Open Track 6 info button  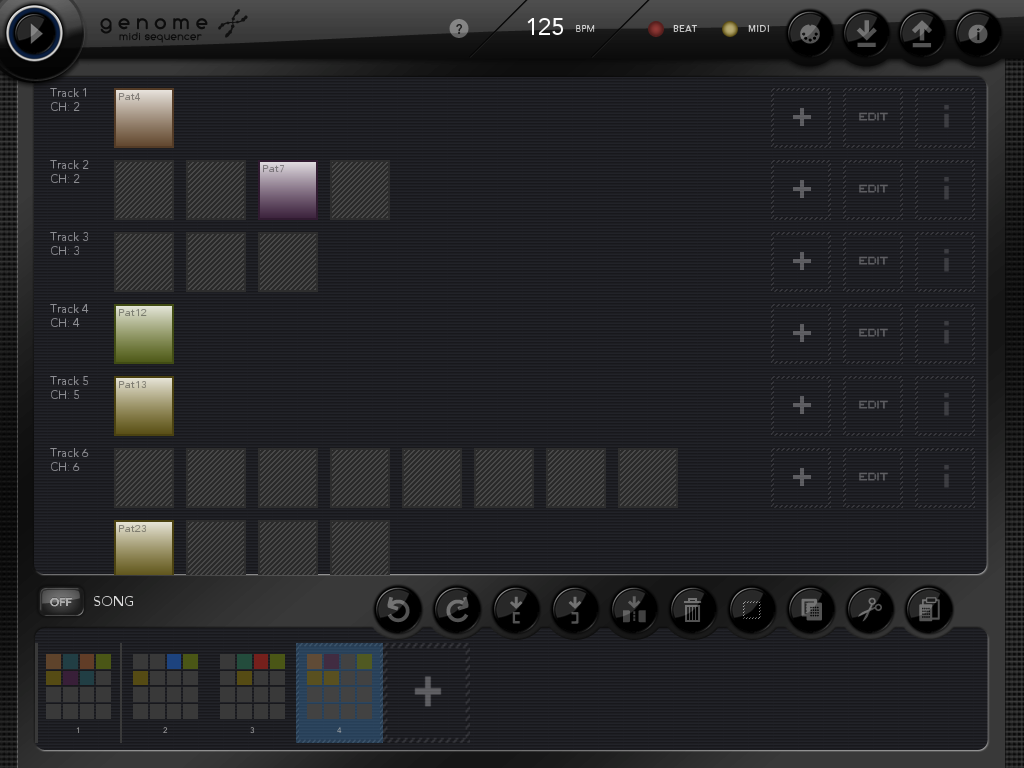946,477
